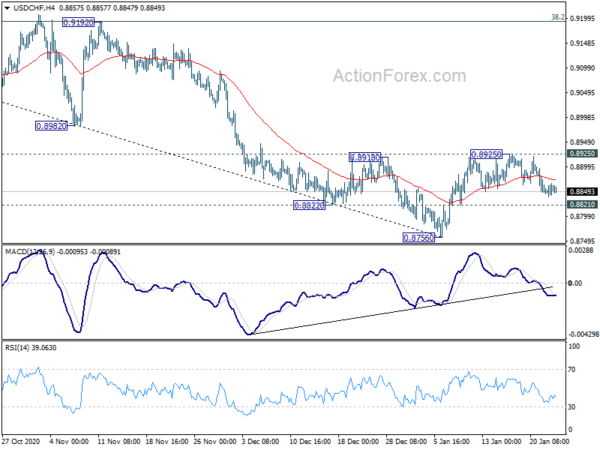
Task: Click the 3 Dec 08:00 time axis label
Action: pos(261,441)
